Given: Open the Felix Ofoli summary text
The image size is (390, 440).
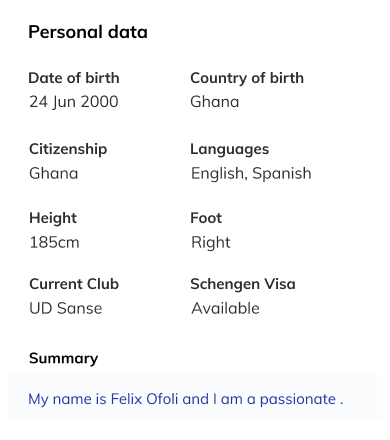Looking at the screenshot, I should coord(186,399).
